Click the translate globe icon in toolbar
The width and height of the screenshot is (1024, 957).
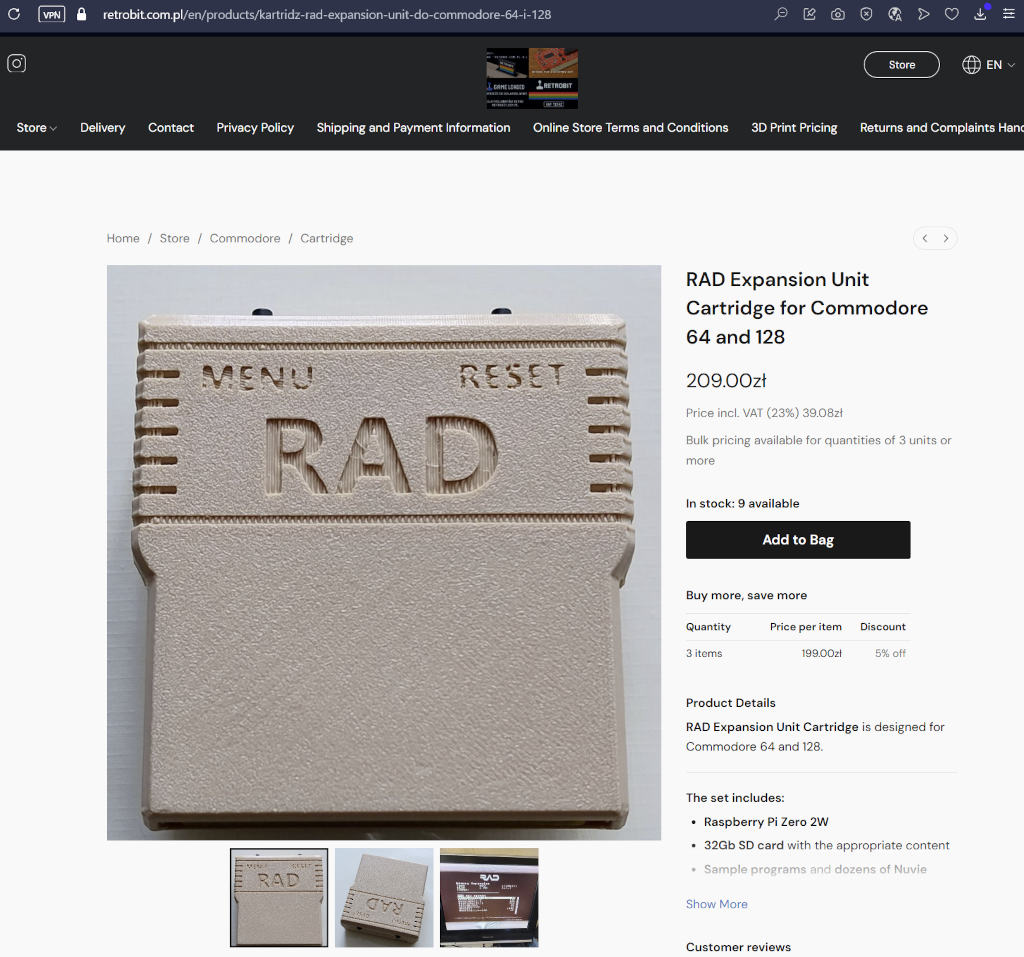(x=895, y=14)
